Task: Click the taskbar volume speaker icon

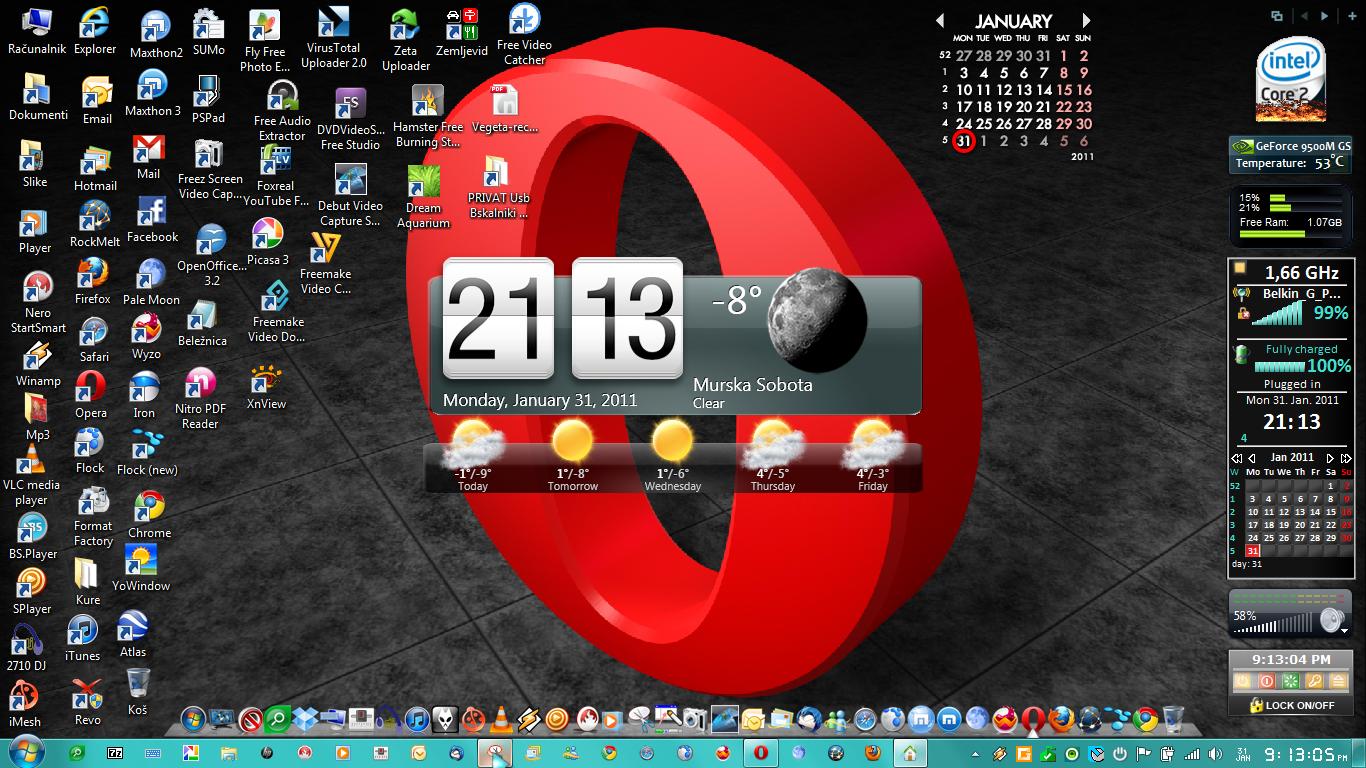Action: point(1213,753)
